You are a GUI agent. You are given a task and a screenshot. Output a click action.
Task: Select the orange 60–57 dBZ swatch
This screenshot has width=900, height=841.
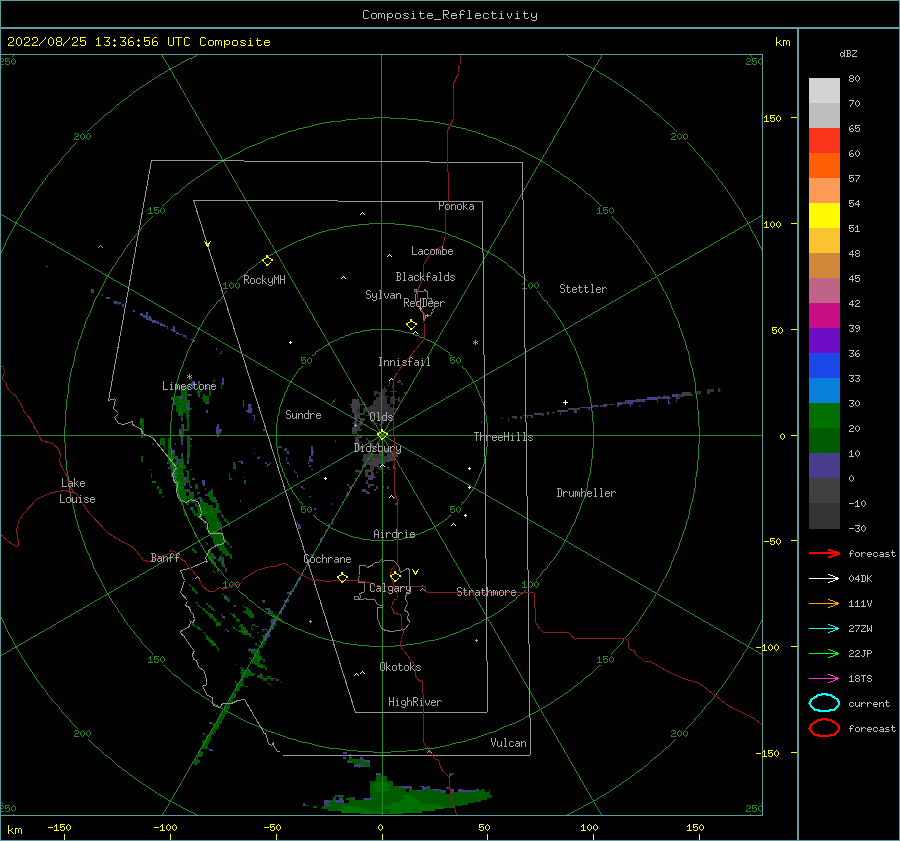click(824, 166)
